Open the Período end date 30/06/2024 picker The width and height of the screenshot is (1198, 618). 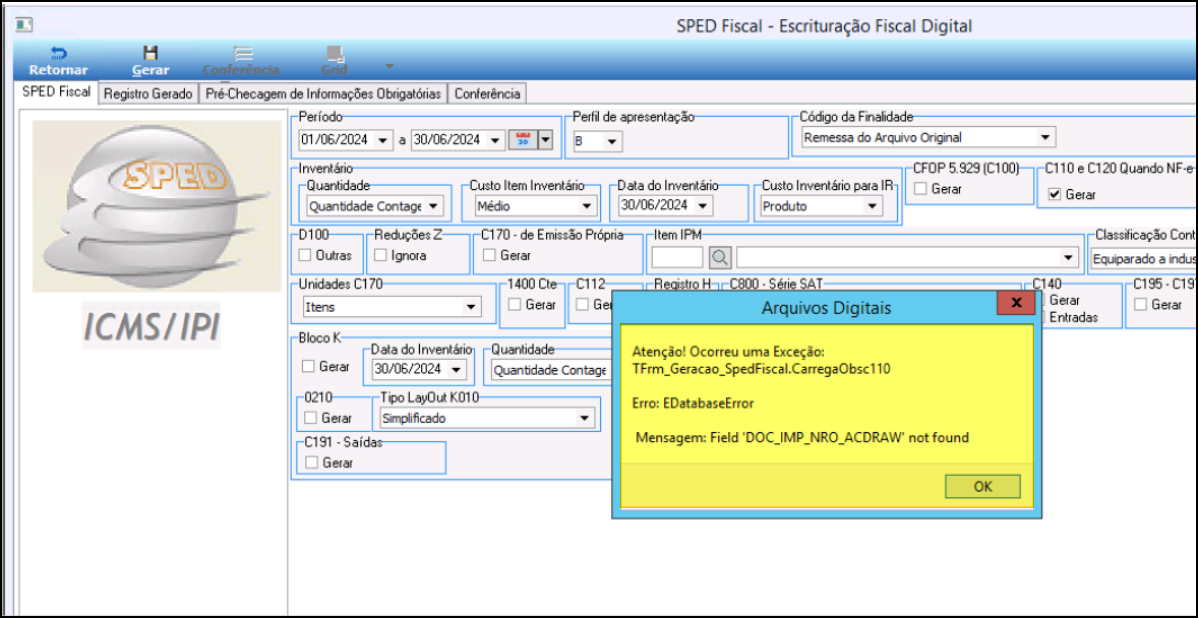(495, 140)
